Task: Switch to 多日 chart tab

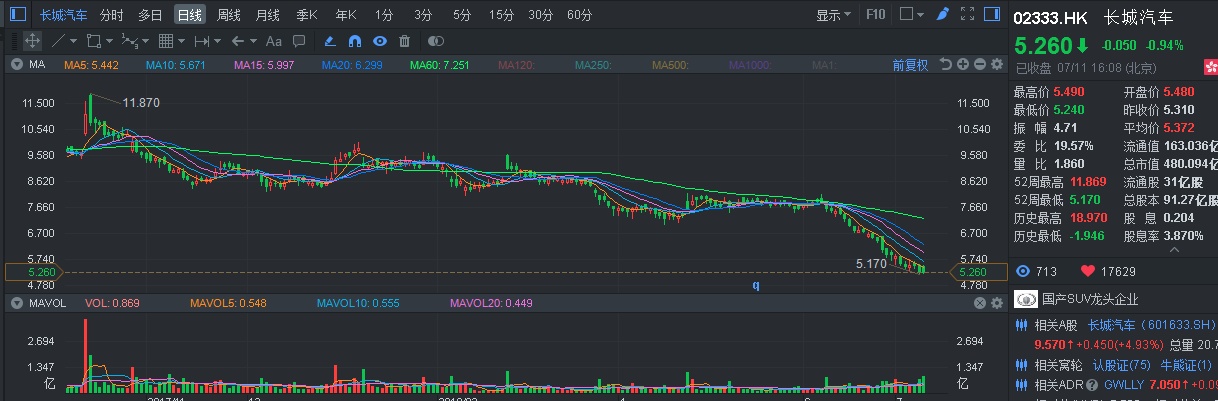Action: [150, 15]
